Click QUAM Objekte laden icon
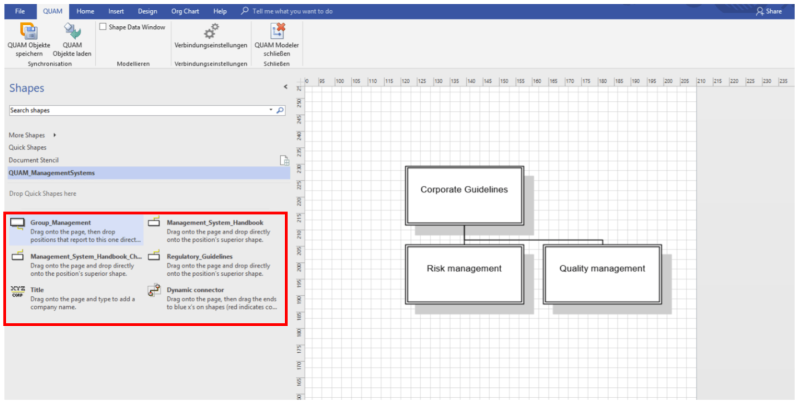The height and width of the screenshot is (402, 800). tap(72, 31)
